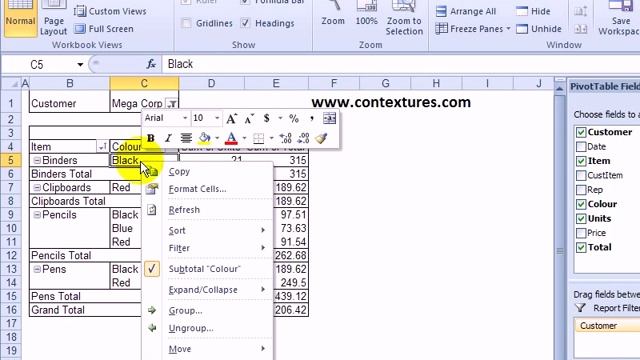Viewport: 640px width, 360px height.
Task: Click the Center alignment icon in mini toolbar
Action: point(186,138)
